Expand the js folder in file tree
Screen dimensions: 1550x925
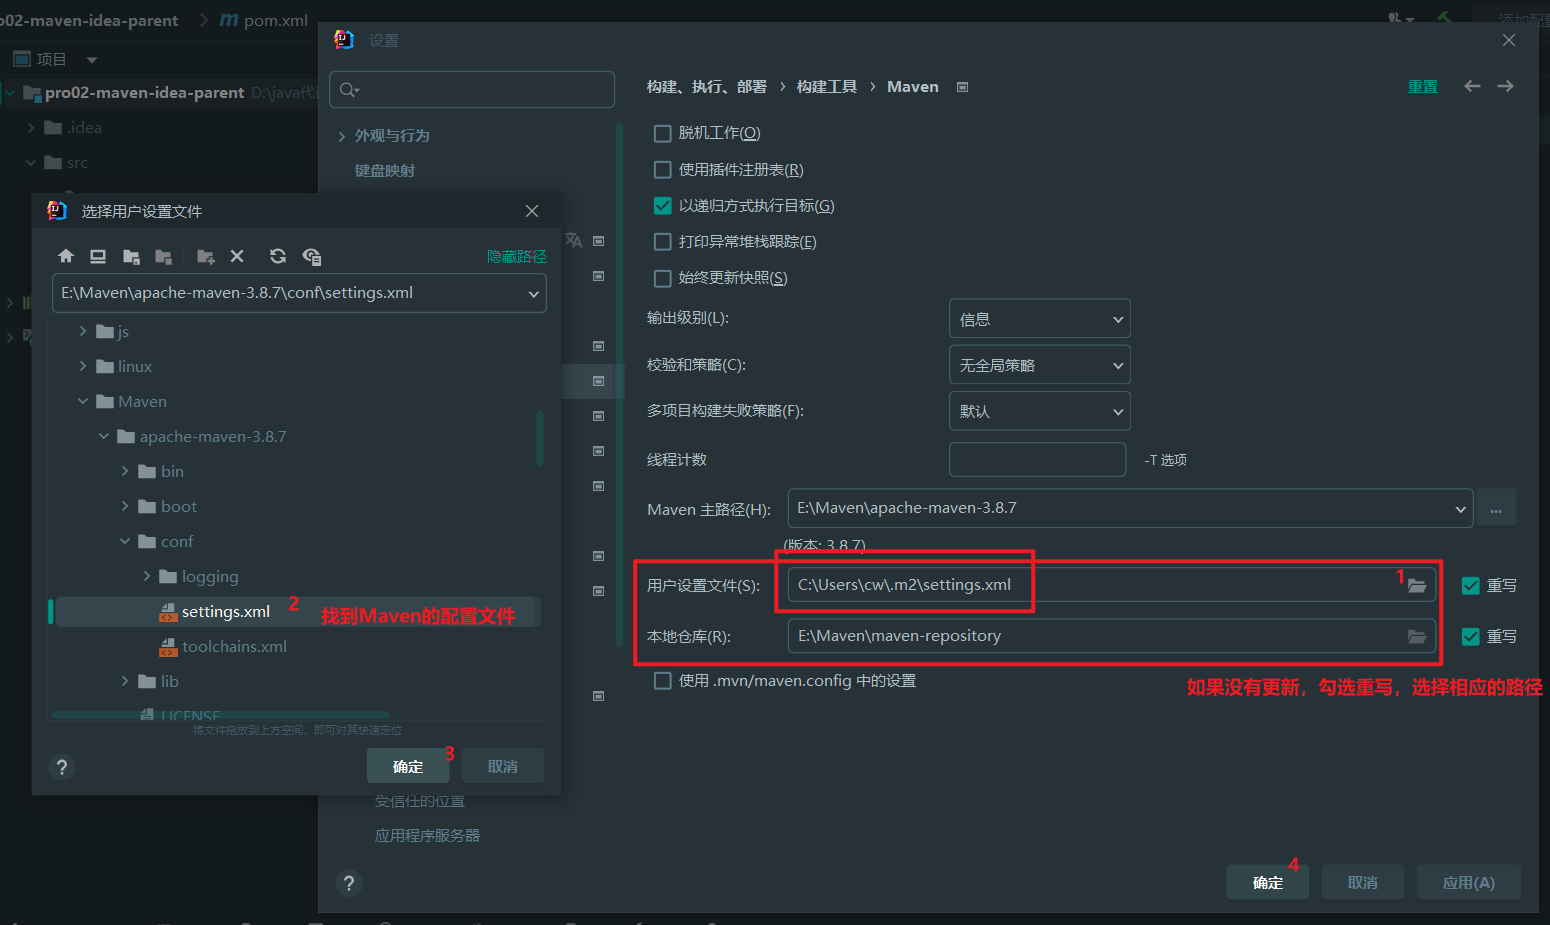pos(83,331)
